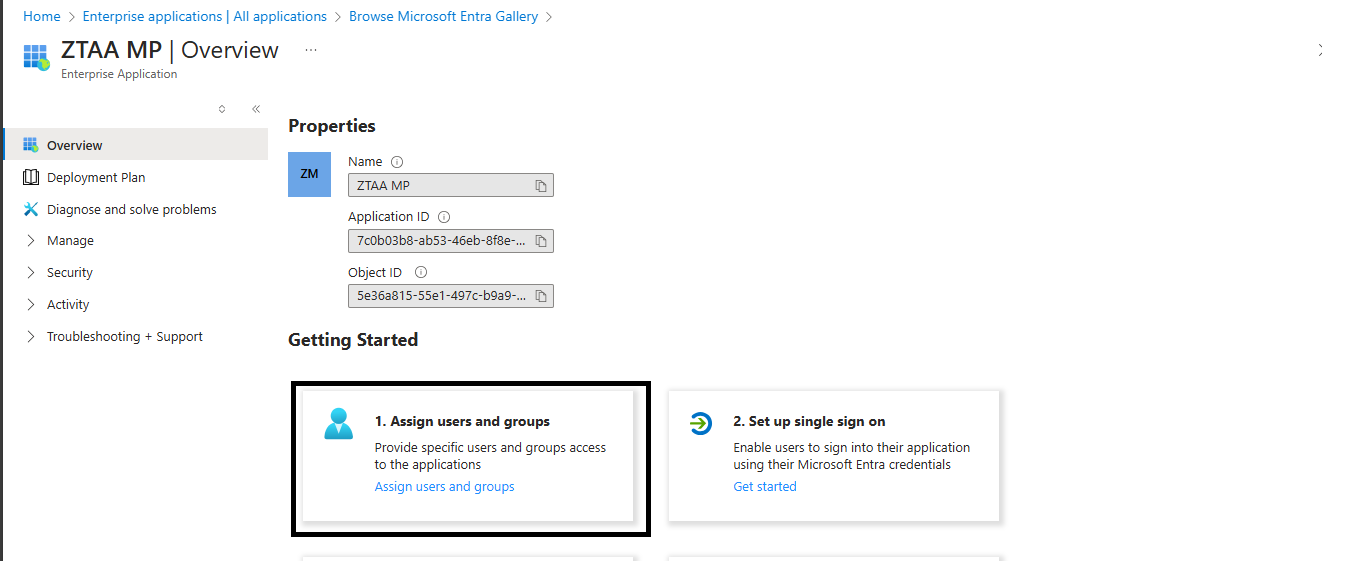Copy the Object ID to clipboard
The image size is (1360, 561).
click(x=541, y=296)
